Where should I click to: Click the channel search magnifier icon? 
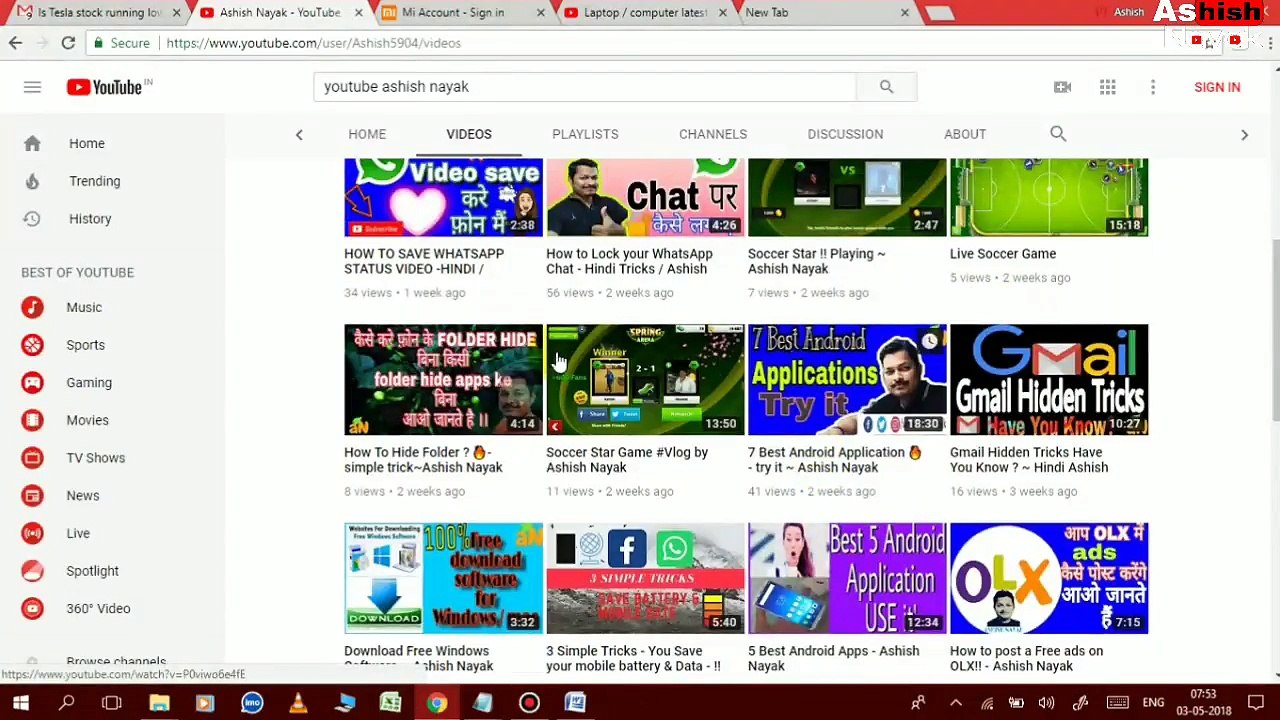pyautogui.click(x=1058, y=133)
